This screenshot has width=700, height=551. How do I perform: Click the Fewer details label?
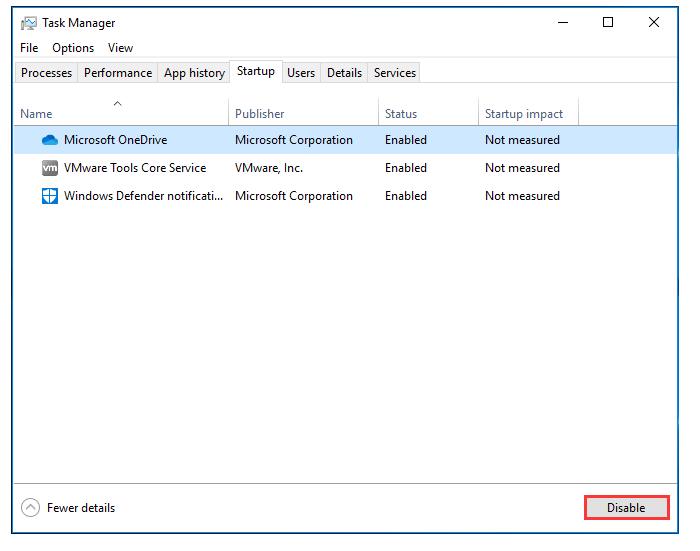click(81, 508)
